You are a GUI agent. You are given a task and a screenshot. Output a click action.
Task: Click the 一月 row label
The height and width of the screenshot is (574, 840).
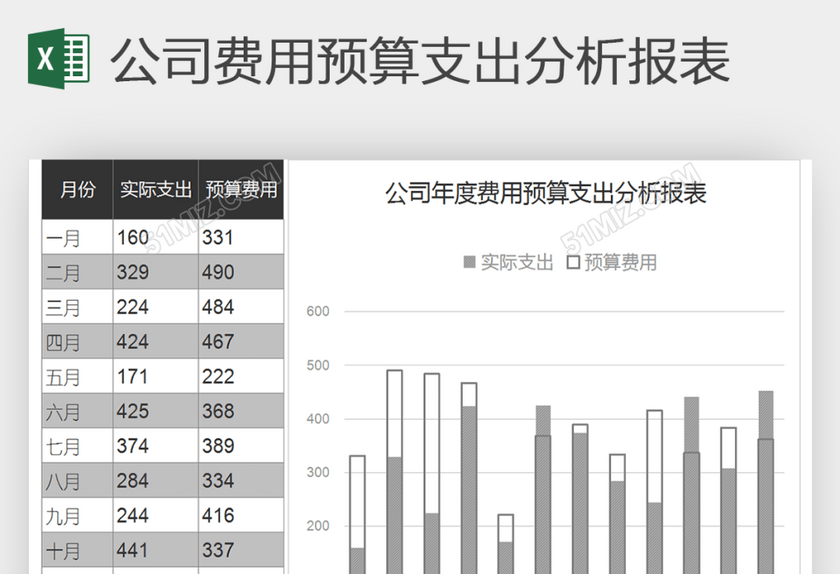63,238
